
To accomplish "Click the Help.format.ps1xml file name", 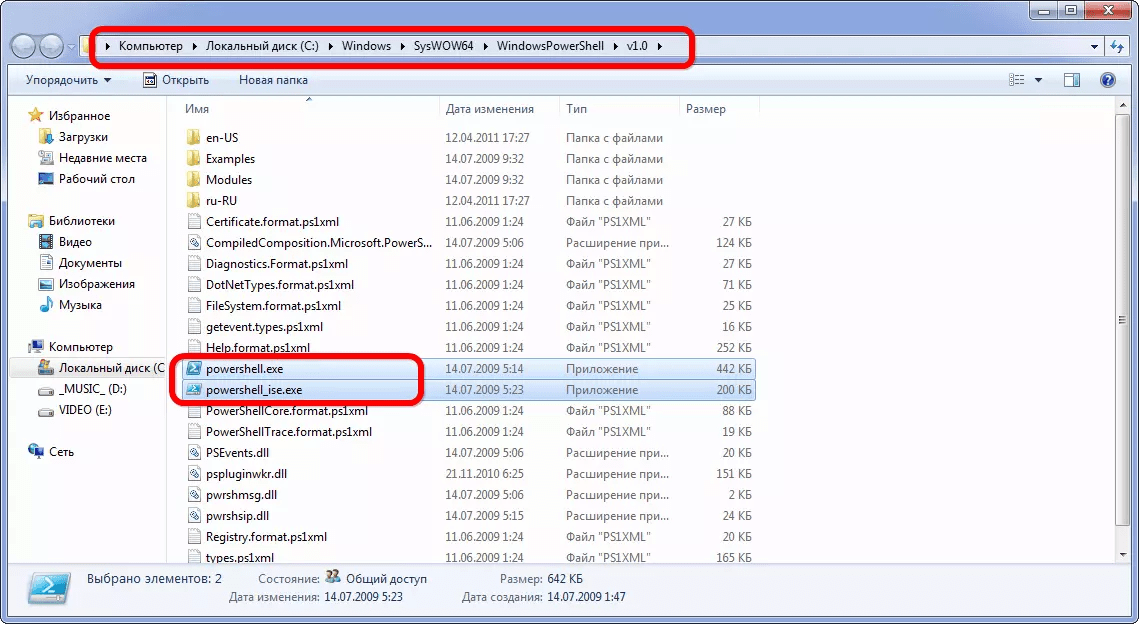I will tap(258, 348).
